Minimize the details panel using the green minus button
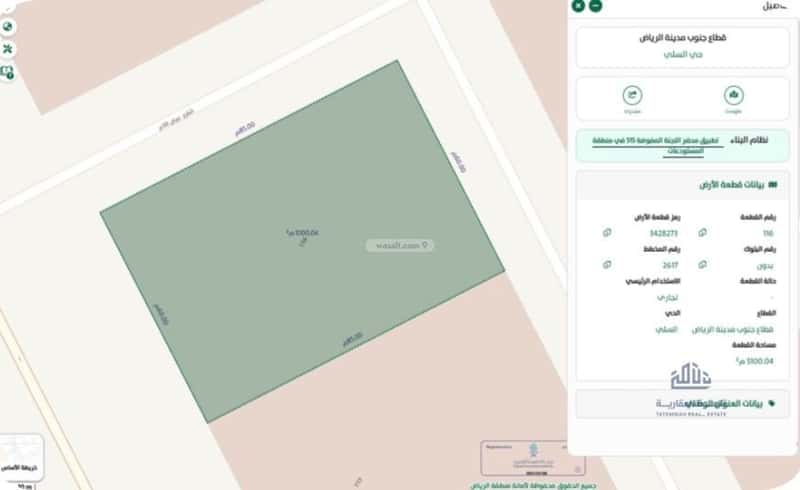Image resolution: width=800 pixels, height=490 pixels. (595, 5)
